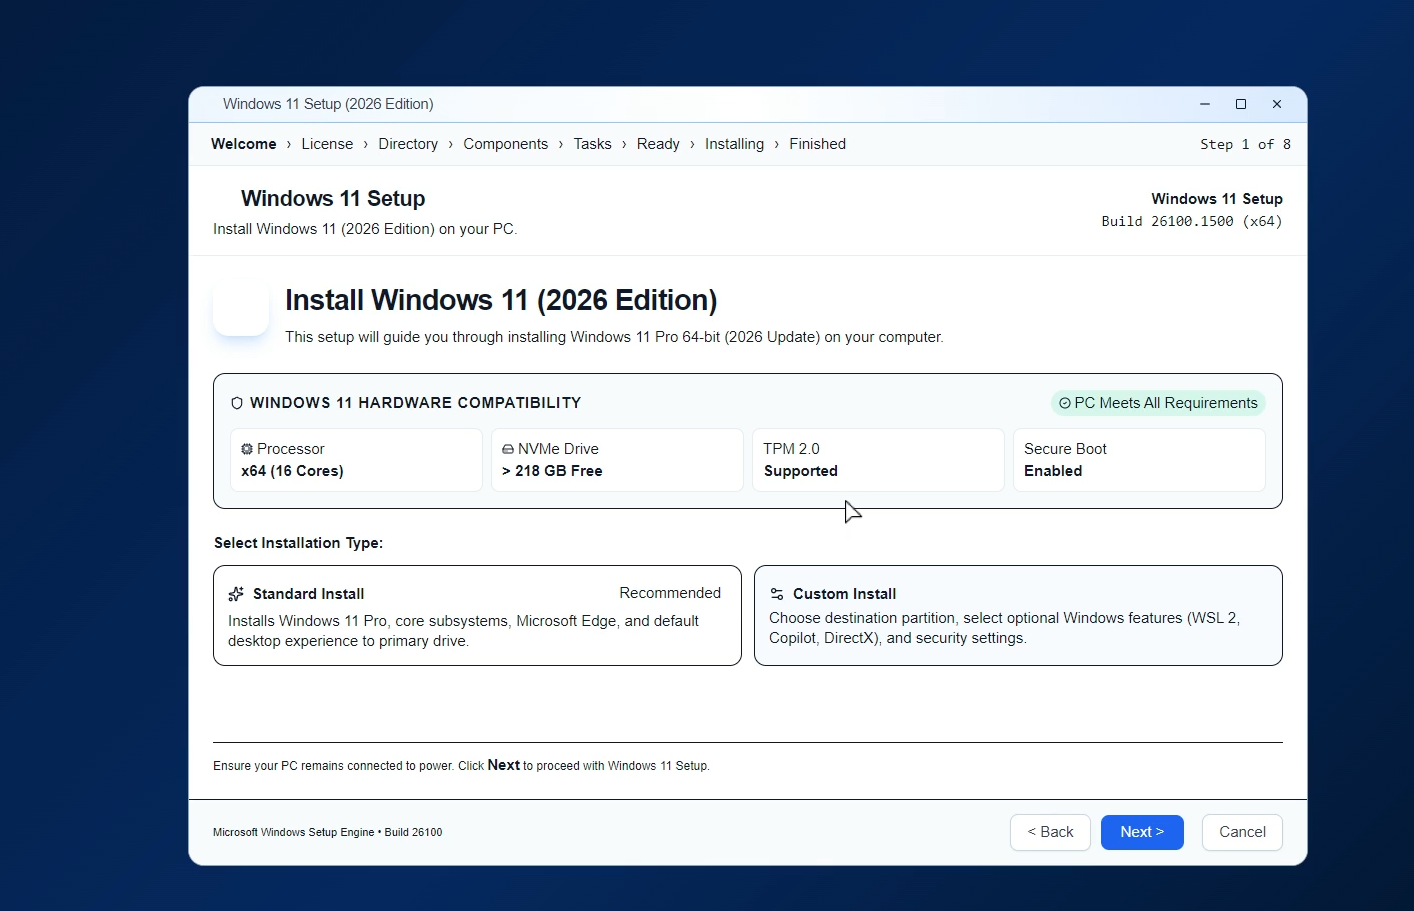Click the setup logo tile beside heading
1414x911 pixels.
[241, 308]
